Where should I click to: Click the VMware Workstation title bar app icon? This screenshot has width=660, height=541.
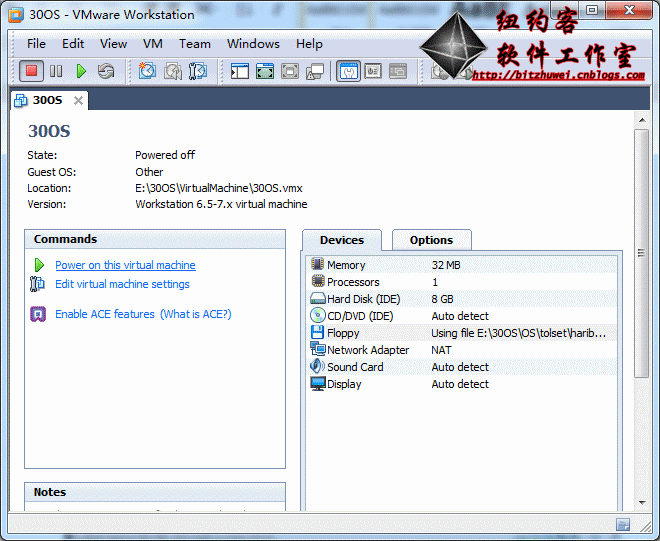tap(16, 15)
